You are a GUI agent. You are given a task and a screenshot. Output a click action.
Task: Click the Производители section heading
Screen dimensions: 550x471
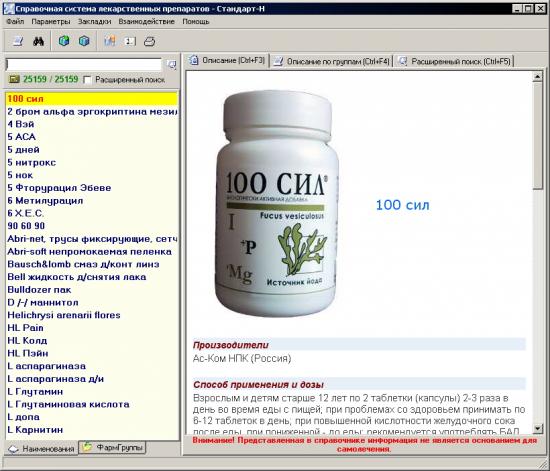pyautogui.click(x=231, y=345)
